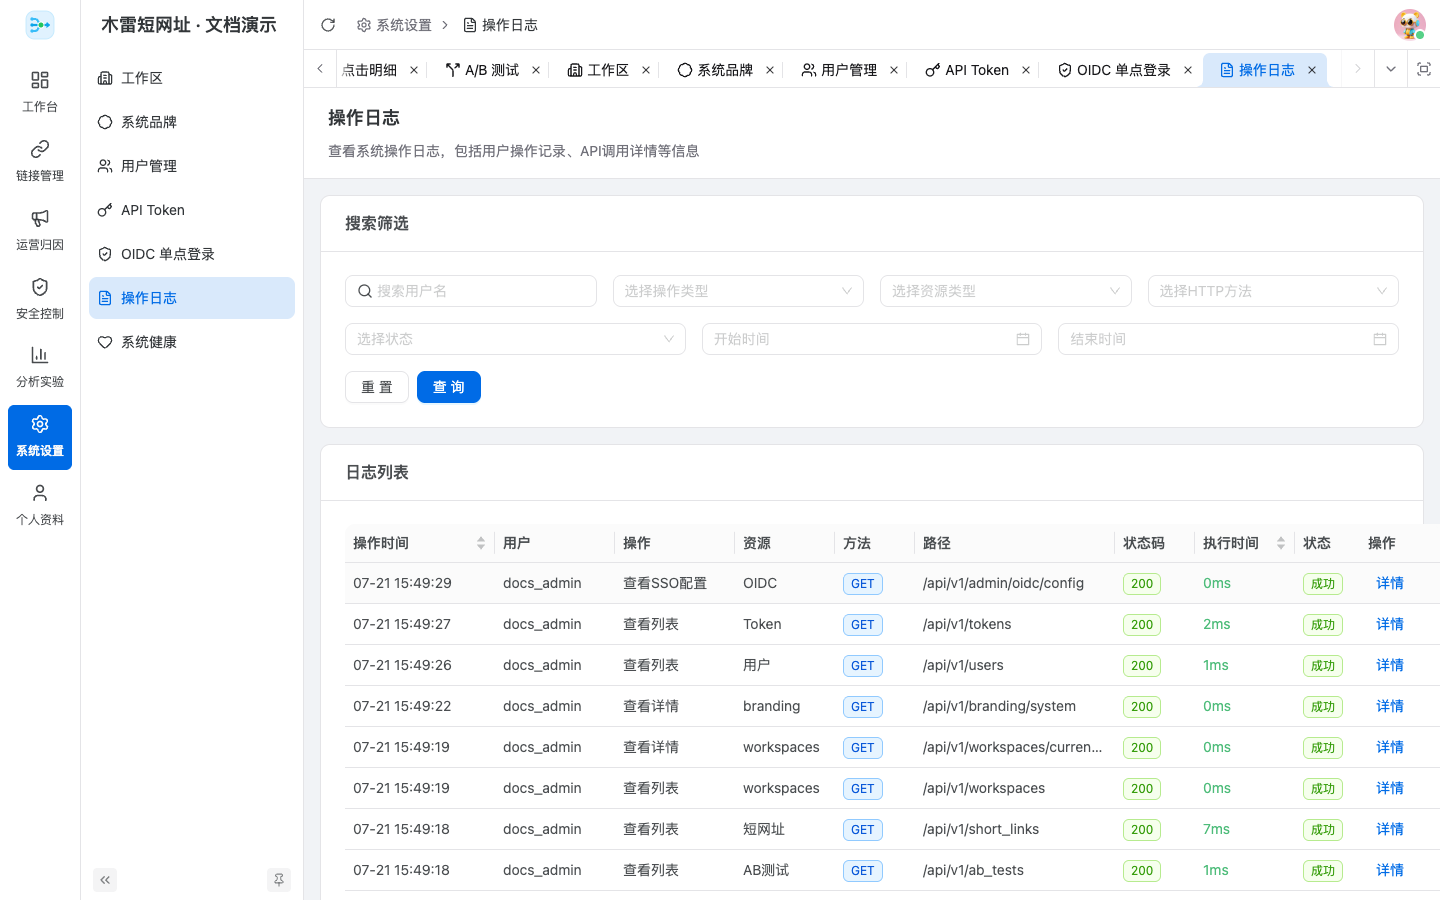Close the 用户管理 tab
This screenshot has width=1440, height=900.
(x=894, y=70)
